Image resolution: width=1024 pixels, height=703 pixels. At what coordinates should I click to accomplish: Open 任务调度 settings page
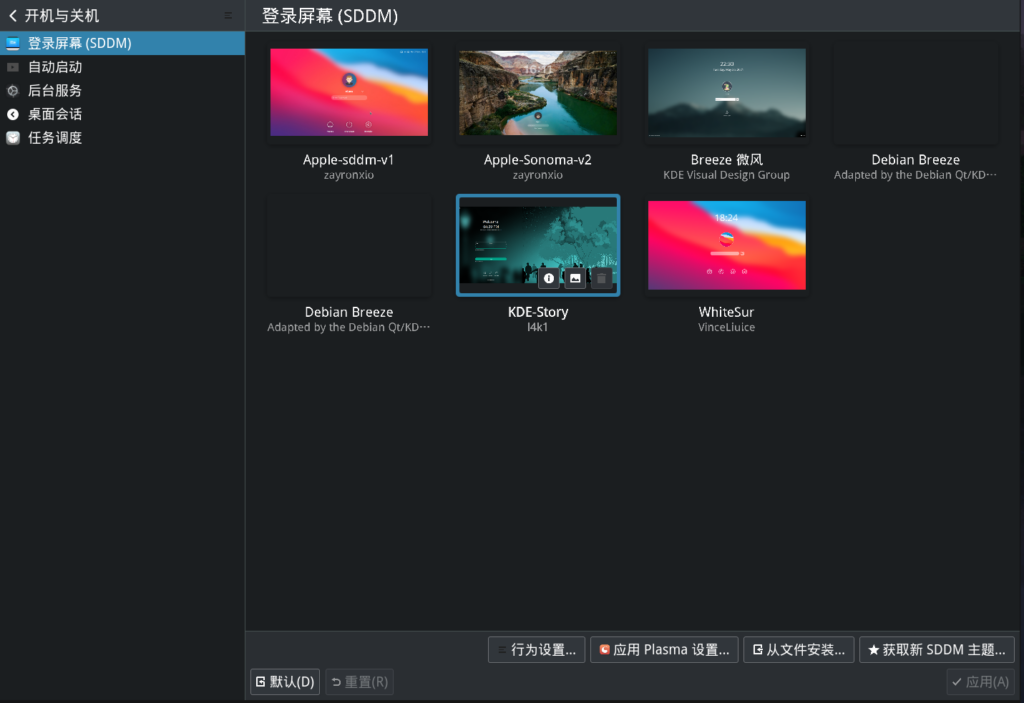pos(122,137)
